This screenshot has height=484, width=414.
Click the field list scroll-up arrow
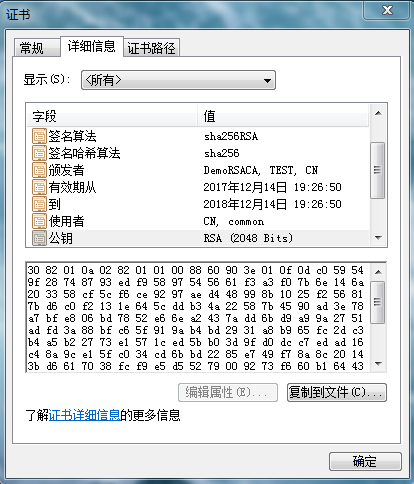pos(378,113)
